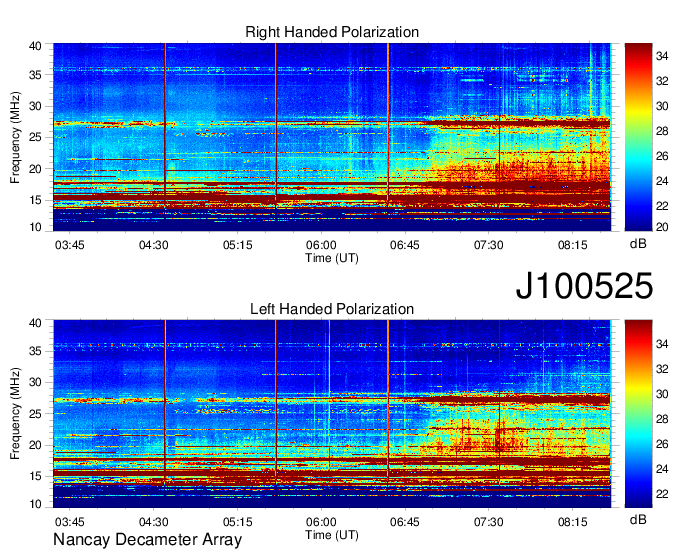Click the 20 MHz frequency tick of Left Handed plot
This screenshot has width=680, height=552.
click(36, 445)
